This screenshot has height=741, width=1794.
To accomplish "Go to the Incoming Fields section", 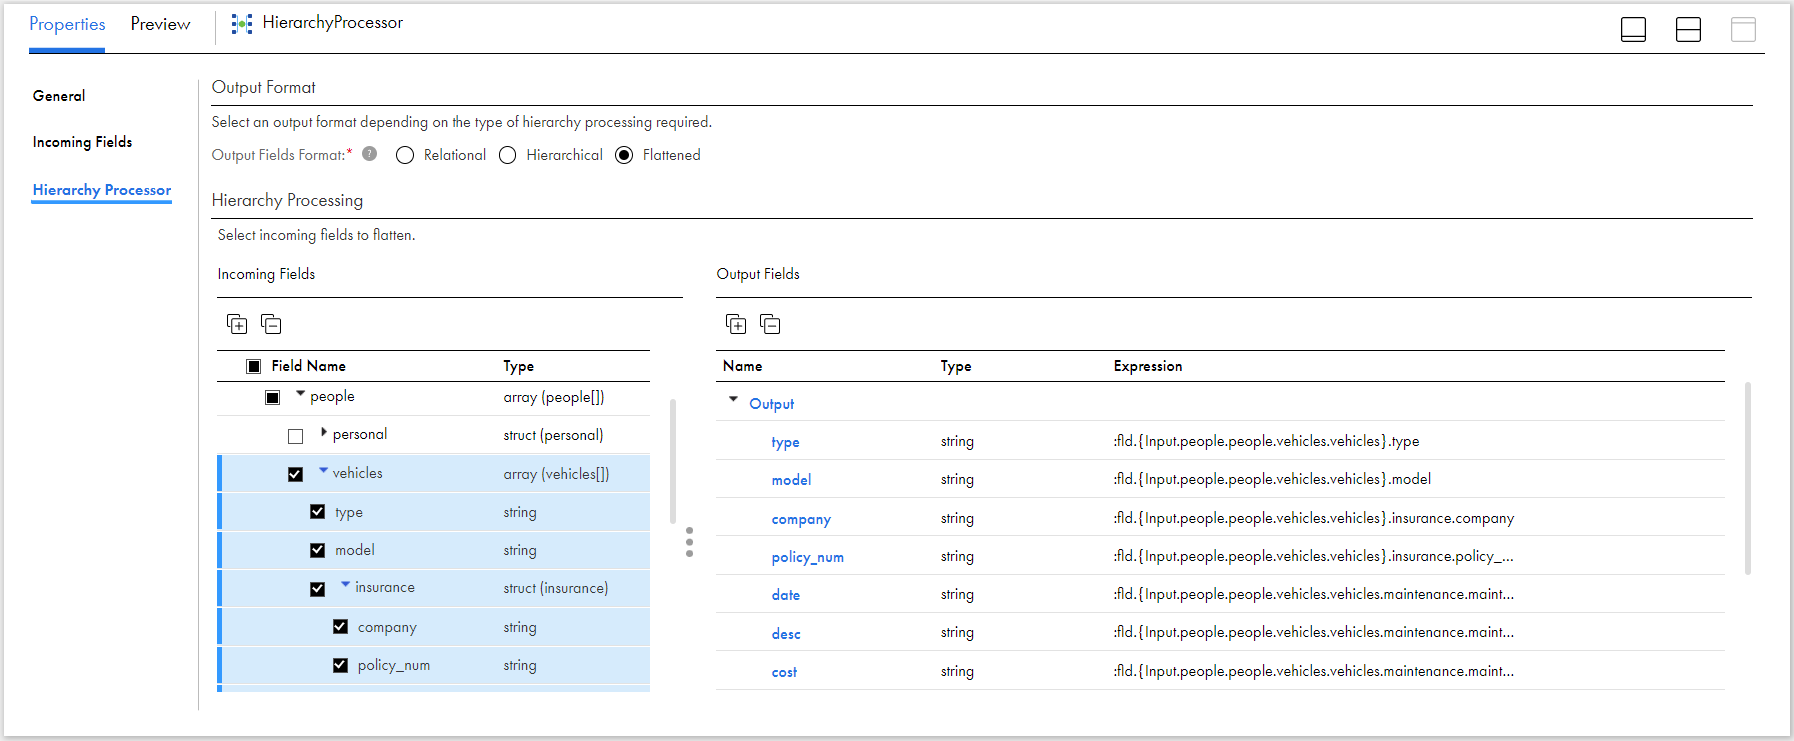I will point(82,142).
